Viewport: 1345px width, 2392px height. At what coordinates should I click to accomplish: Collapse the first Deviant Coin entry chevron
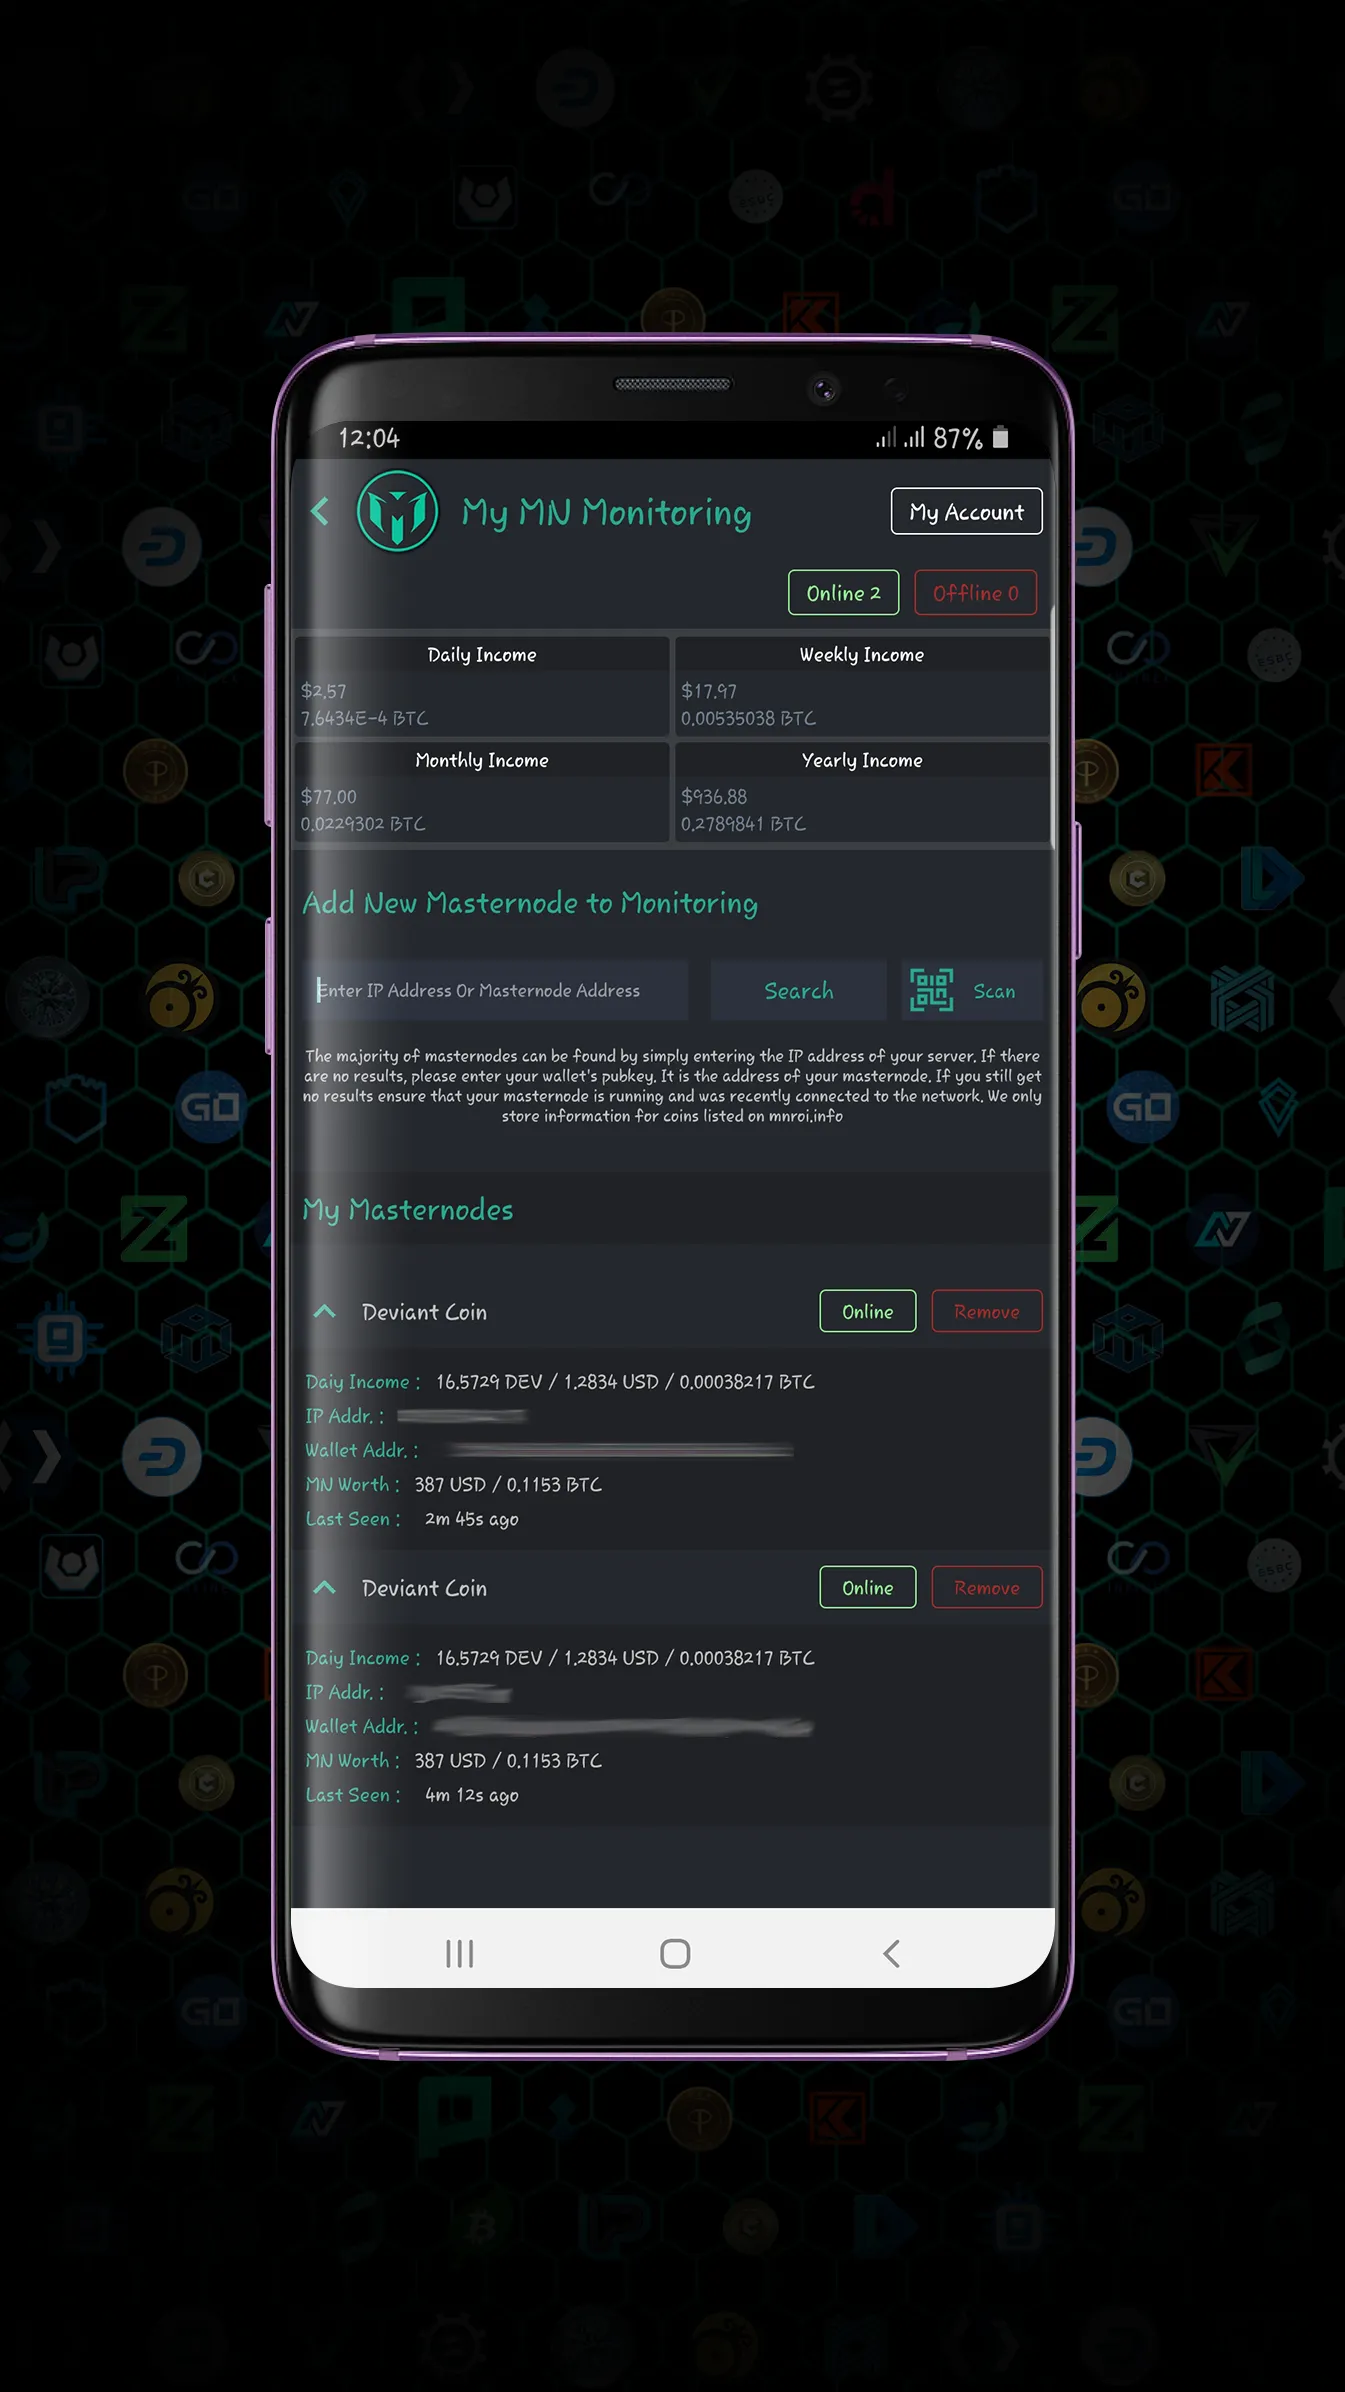pos(324,1311)
